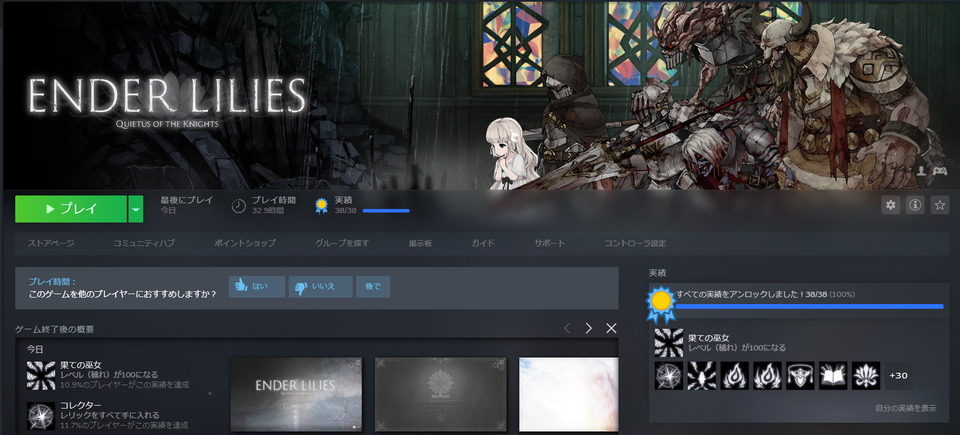Go to next post-game summary arrow
This screenshot has height=435, width=960.
pyautogui.click(x=588, y=328)
